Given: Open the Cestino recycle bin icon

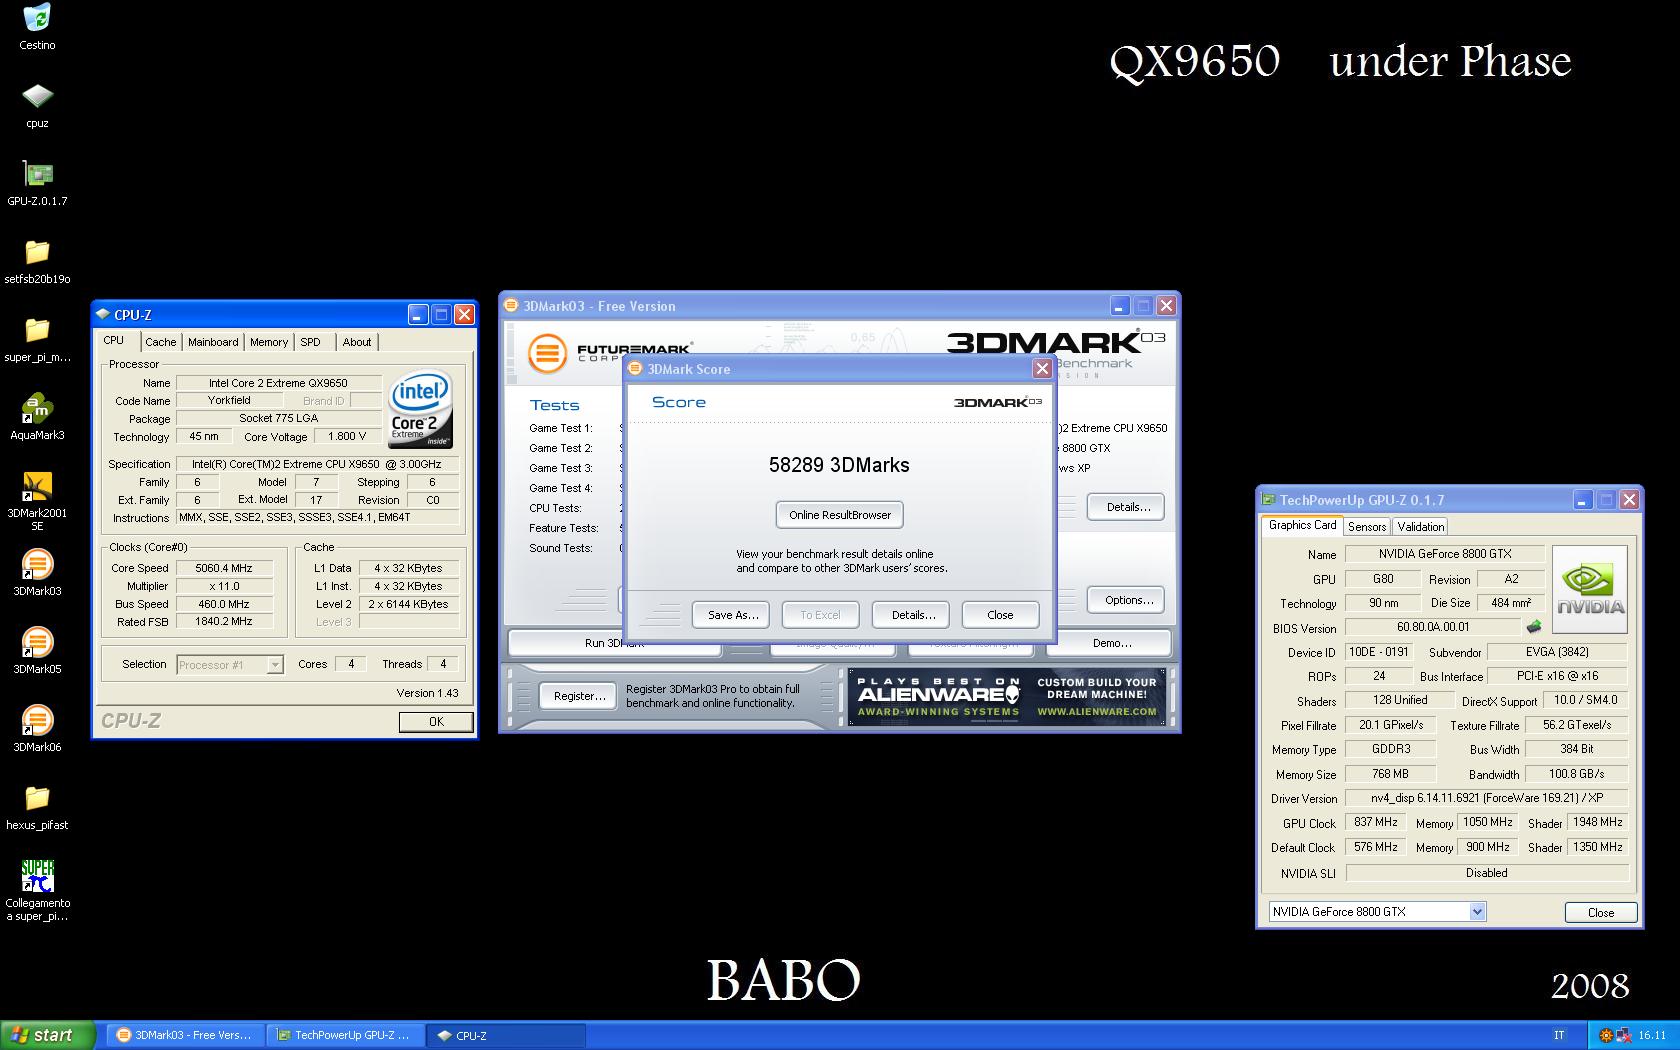Looking at the screenshot, I should (37, 19).
